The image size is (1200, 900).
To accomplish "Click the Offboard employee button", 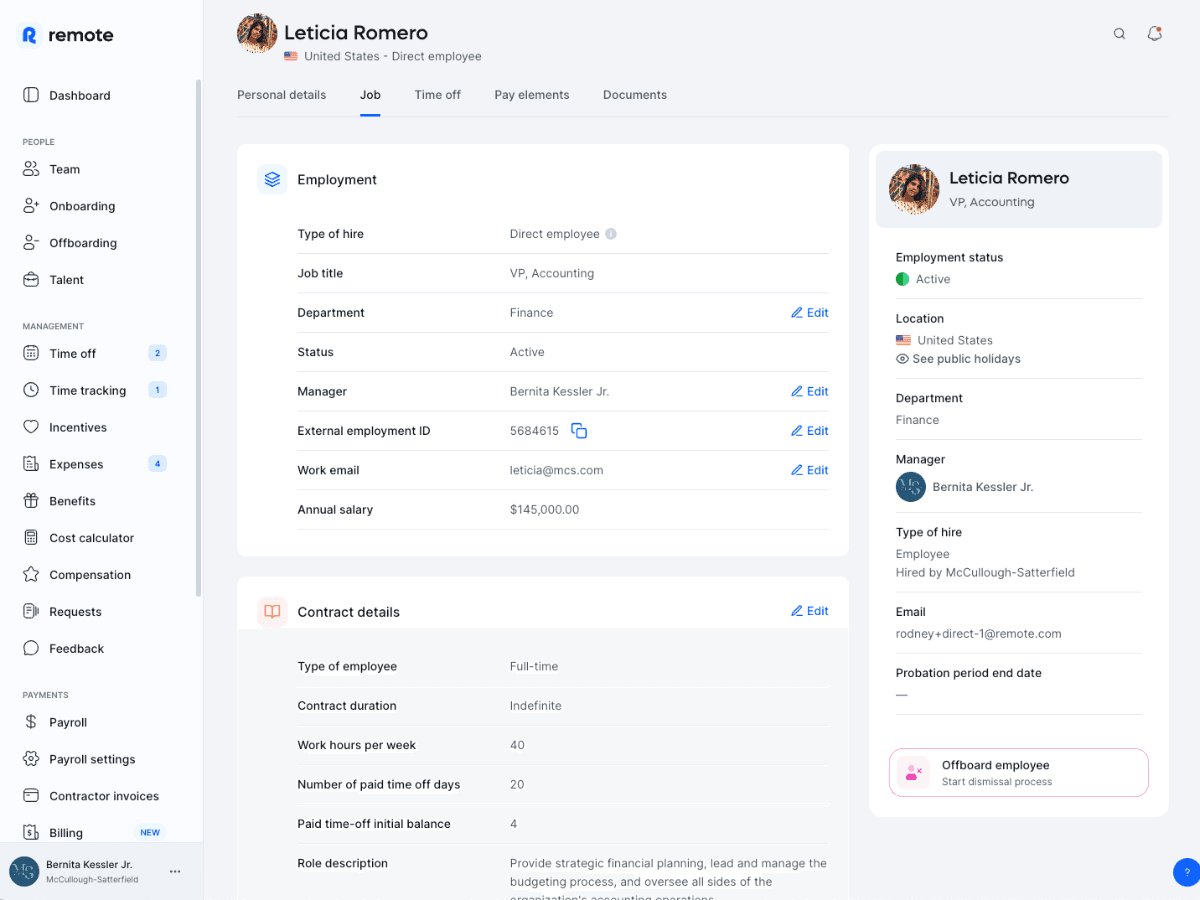I will (1018, 772).
